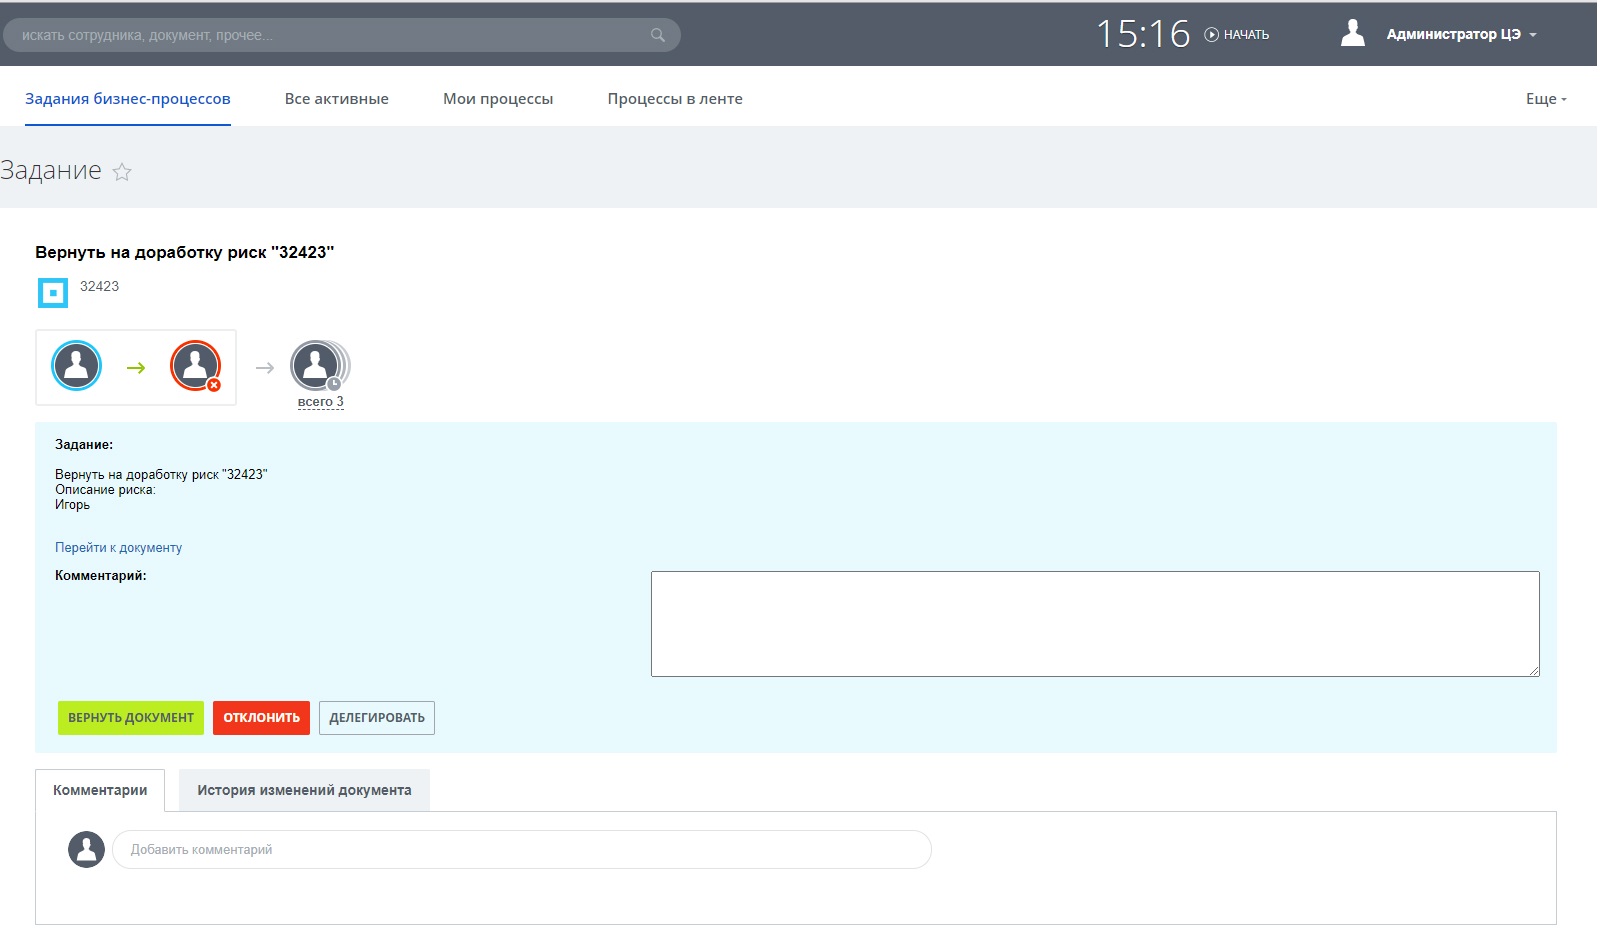
Task: Open the Мои процессы tab
Action: 498,99
